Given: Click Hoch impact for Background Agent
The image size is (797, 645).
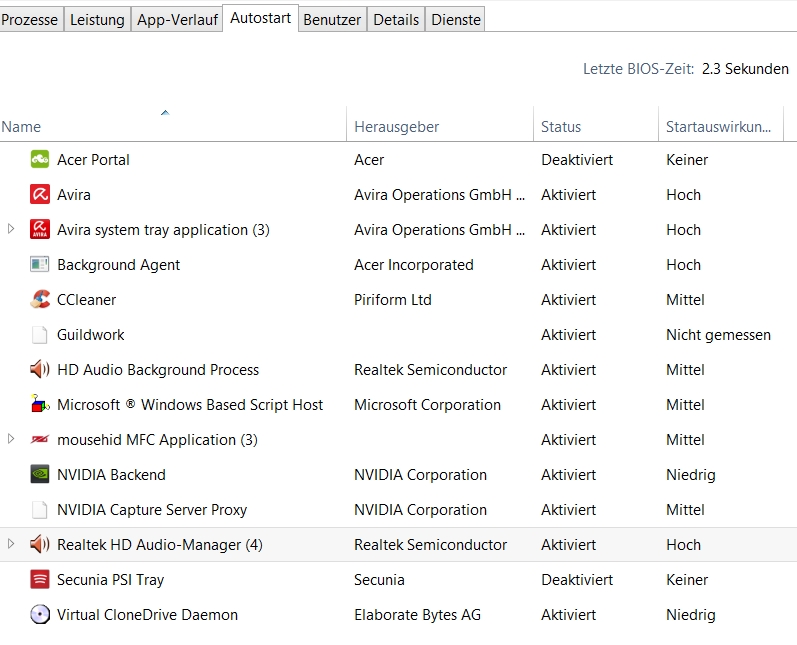Looking at the screenshot, I should (683, 264).
